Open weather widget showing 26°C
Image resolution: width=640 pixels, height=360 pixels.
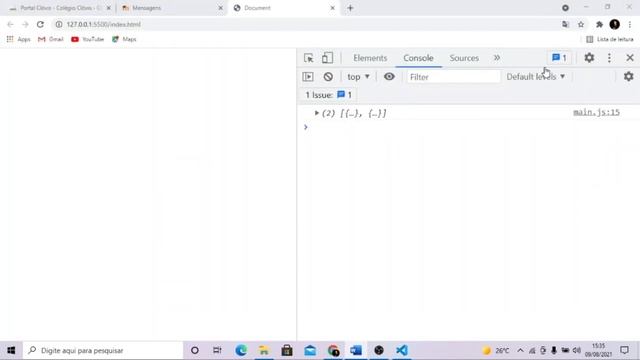tap(496, 350)
